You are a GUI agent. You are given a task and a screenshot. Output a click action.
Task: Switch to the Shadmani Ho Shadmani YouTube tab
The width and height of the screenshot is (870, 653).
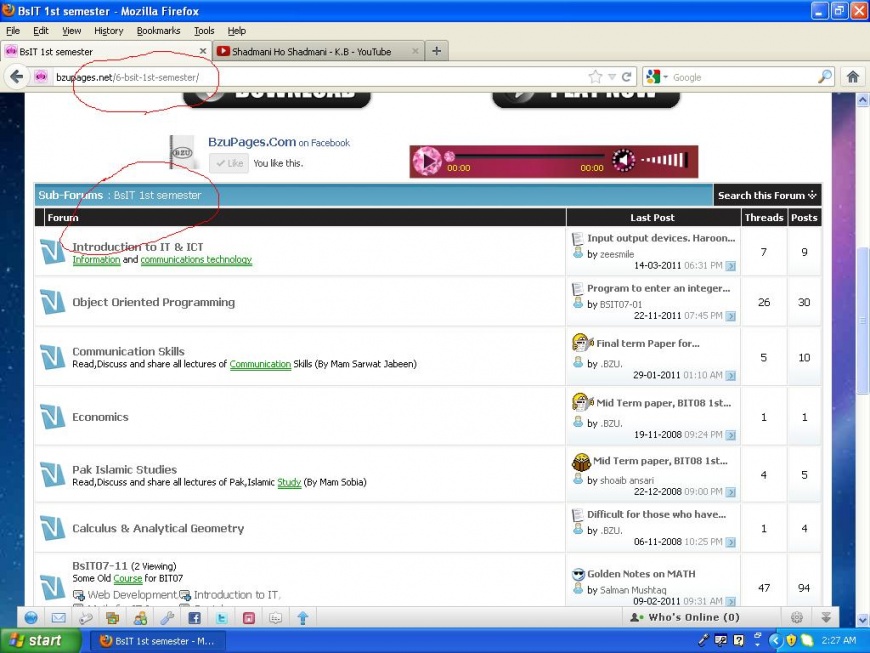pyautogui.click(x=318, y=51)
